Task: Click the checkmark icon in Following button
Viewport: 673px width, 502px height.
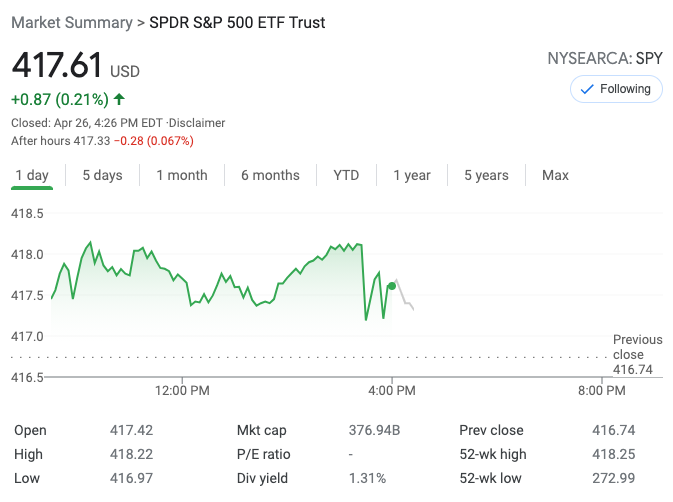Action: pos(587,89)
